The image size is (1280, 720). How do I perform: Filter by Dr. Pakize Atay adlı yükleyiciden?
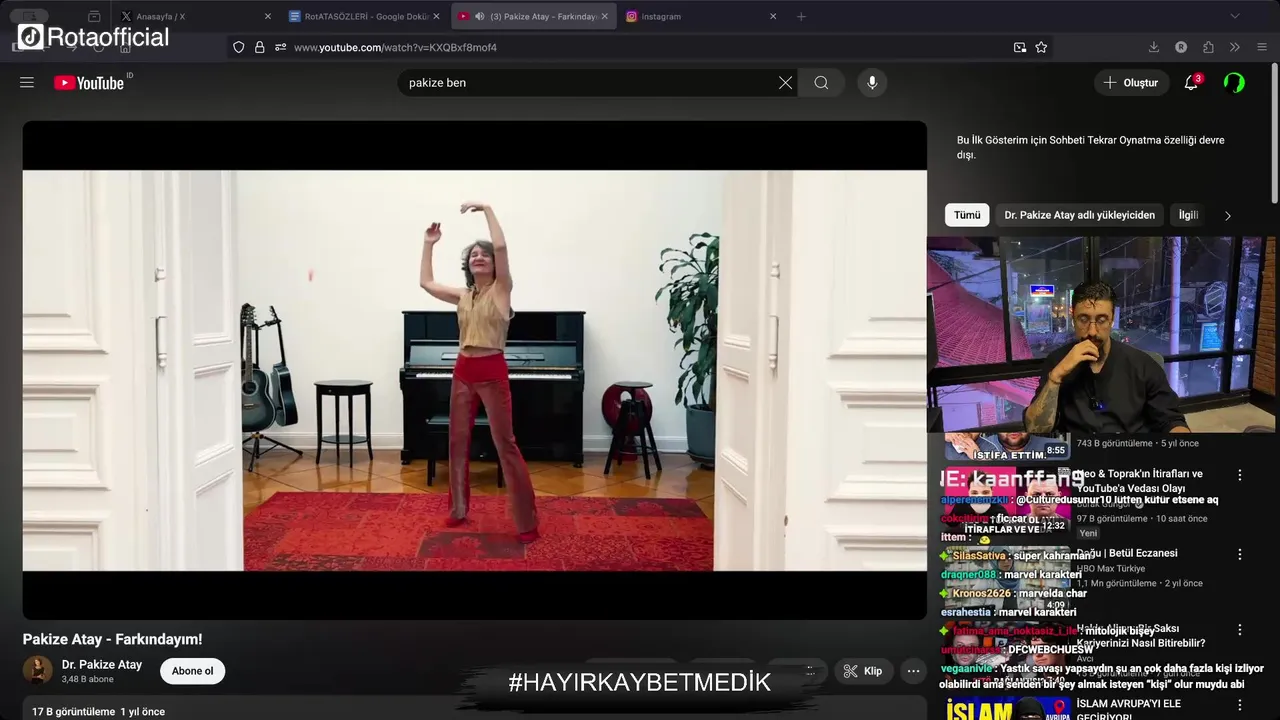(x=1079, y=215)
